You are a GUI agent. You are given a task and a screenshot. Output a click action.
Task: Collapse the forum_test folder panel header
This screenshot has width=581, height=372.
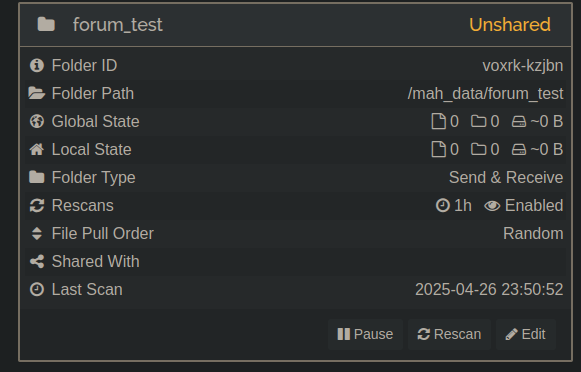click(296, 25)
